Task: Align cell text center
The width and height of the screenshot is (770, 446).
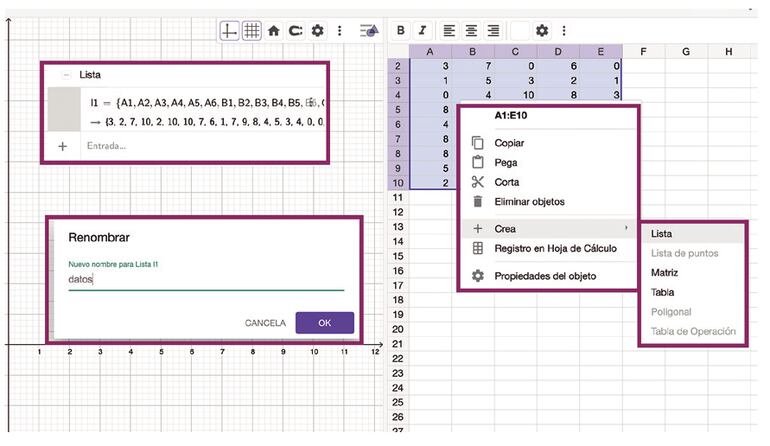Action: pyautogui.click(x=471, y=30)
